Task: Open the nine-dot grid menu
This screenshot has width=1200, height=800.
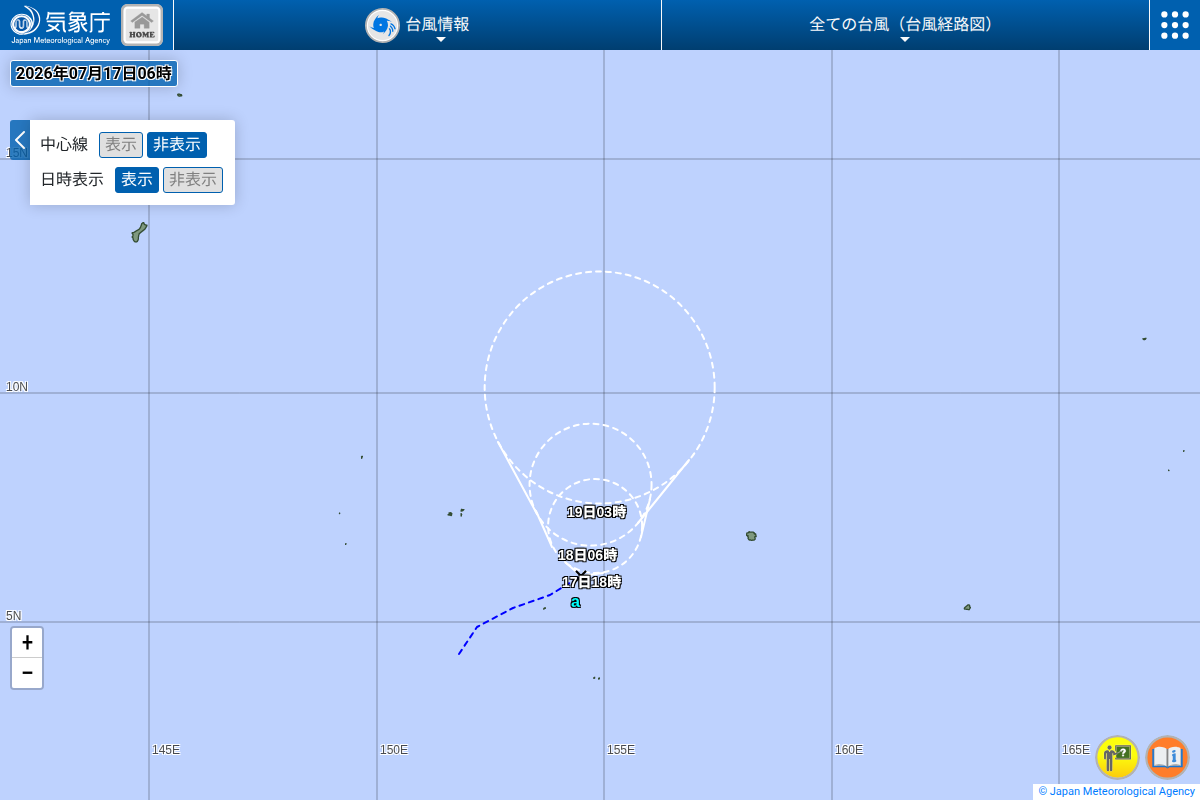Action: tap(1175, 25)
